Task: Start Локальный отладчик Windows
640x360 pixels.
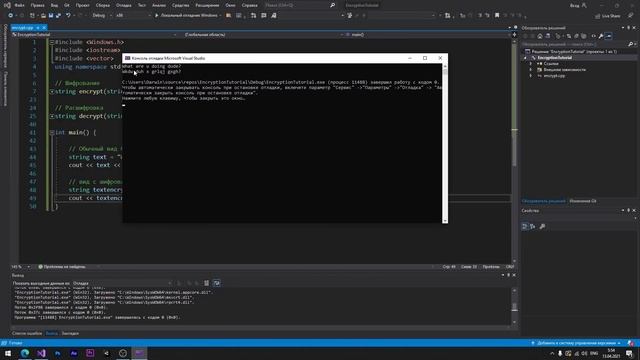Action: coord(187,16)
